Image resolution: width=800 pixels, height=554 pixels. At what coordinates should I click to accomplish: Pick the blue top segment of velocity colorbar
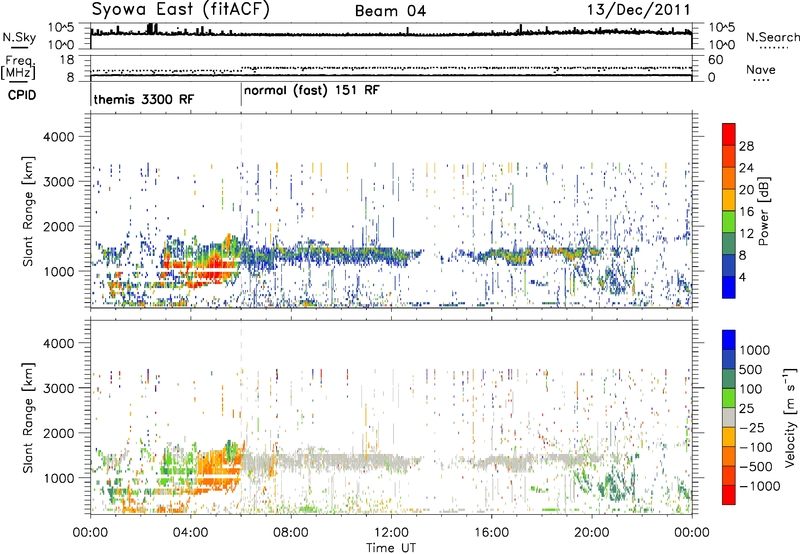pyautogui.click(x=729, y=340)
